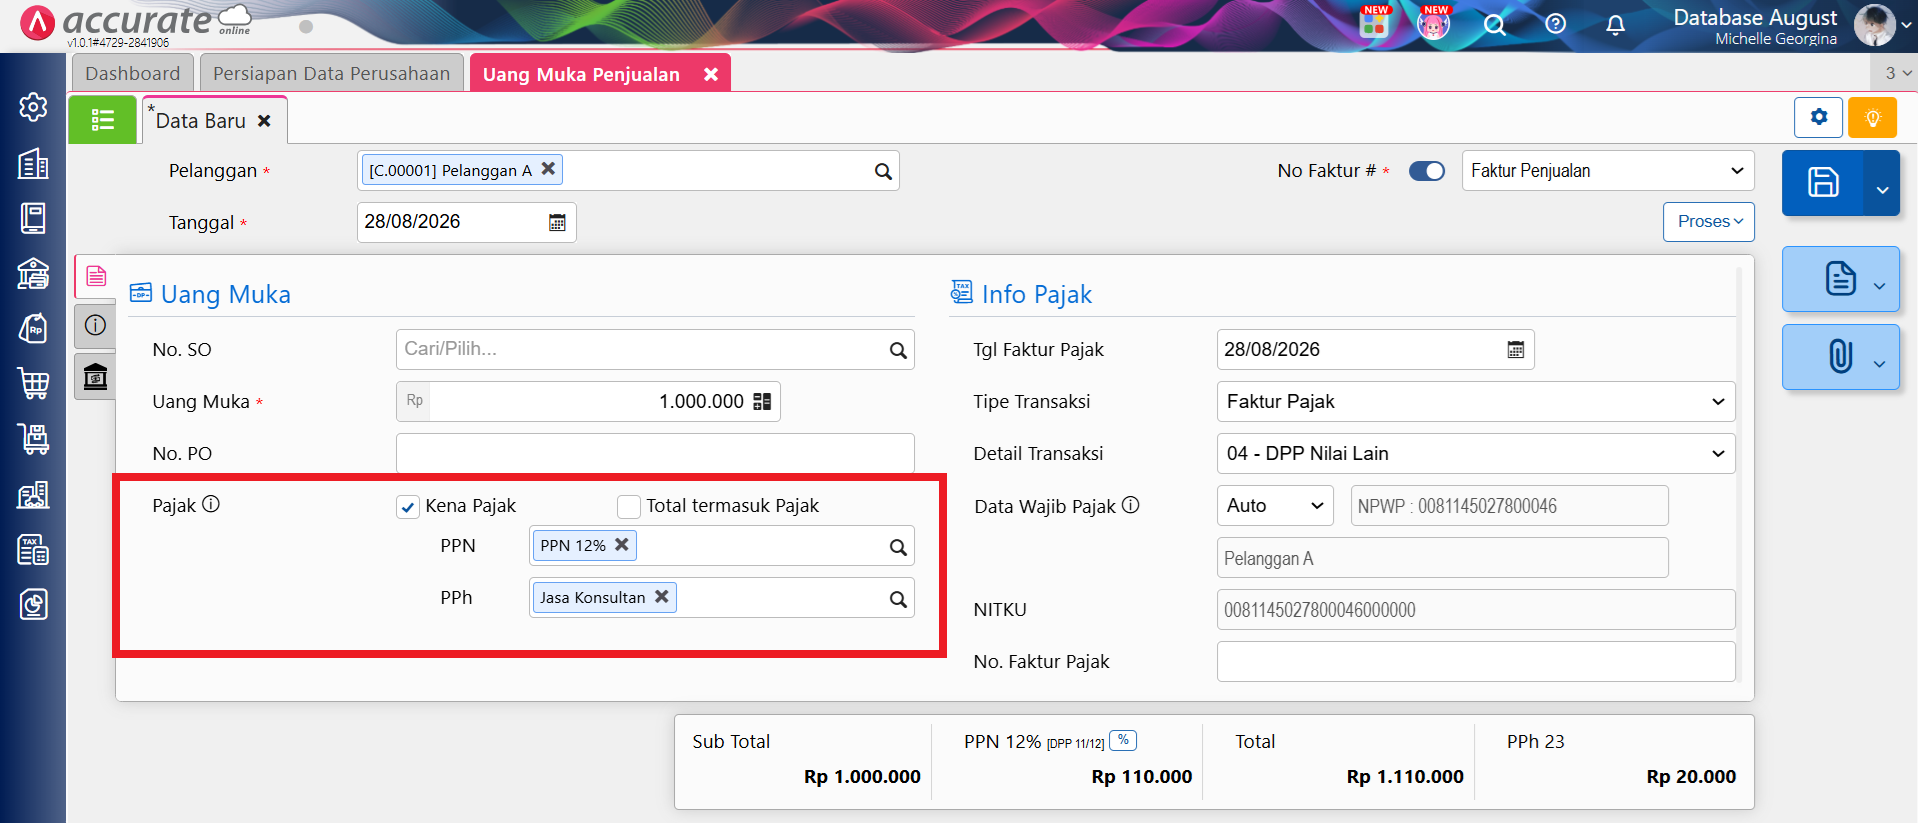1918x823 pixels.
Task: Click the Uang Muka amount field
Action: (588, 402)
